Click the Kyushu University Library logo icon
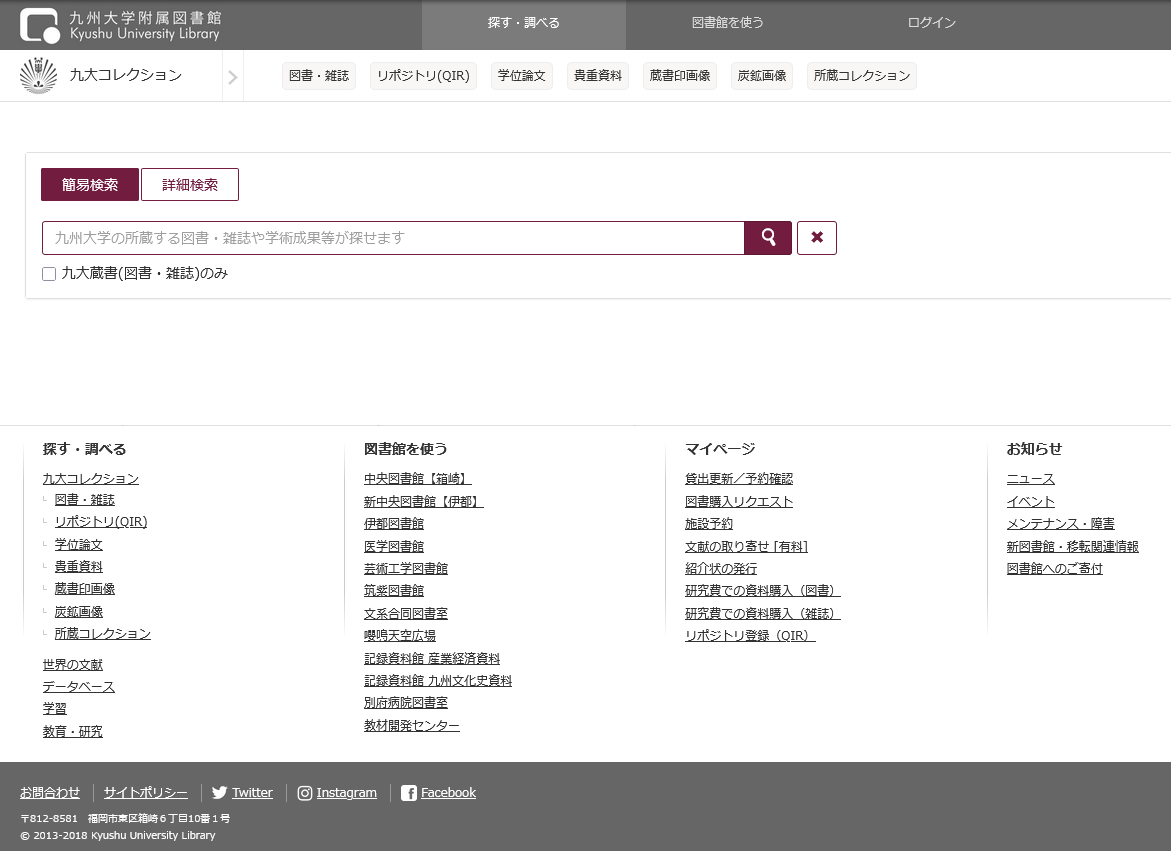1171x851 pixels. point(41,25)
